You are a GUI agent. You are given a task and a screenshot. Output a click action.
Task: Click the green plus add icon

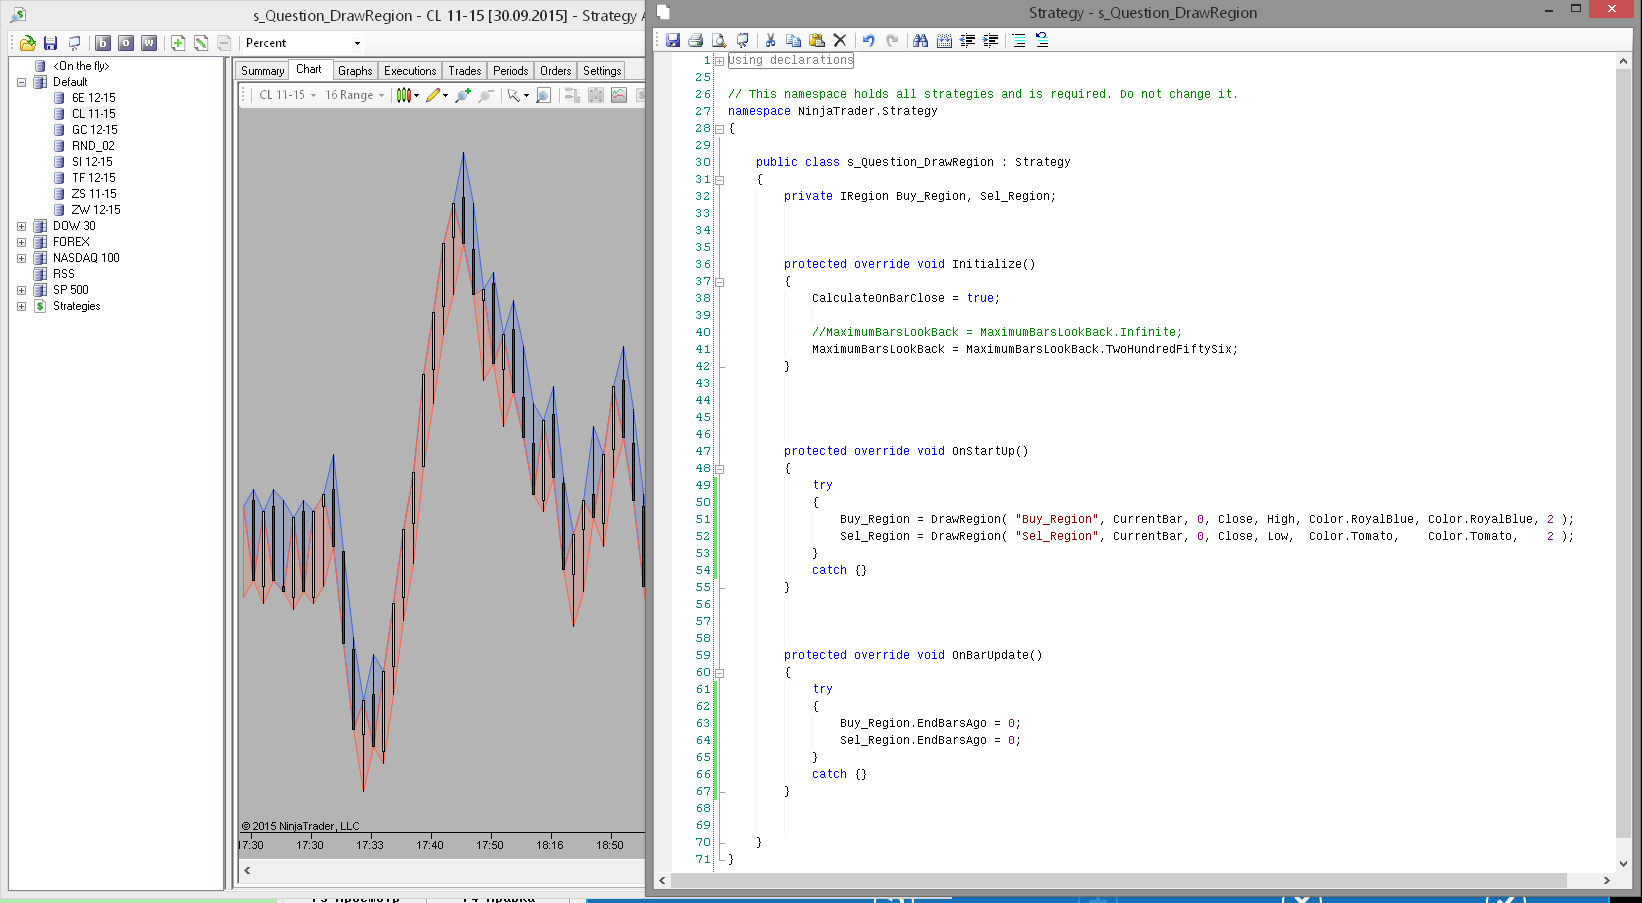(x=178, y=43)
